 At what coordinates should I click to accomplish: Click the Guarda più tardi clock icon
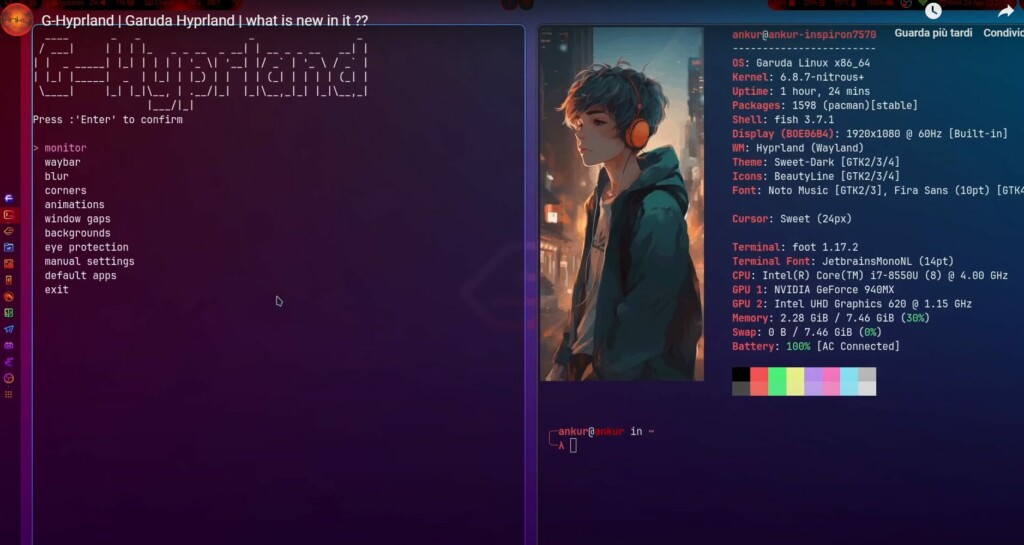coord(933,11)
